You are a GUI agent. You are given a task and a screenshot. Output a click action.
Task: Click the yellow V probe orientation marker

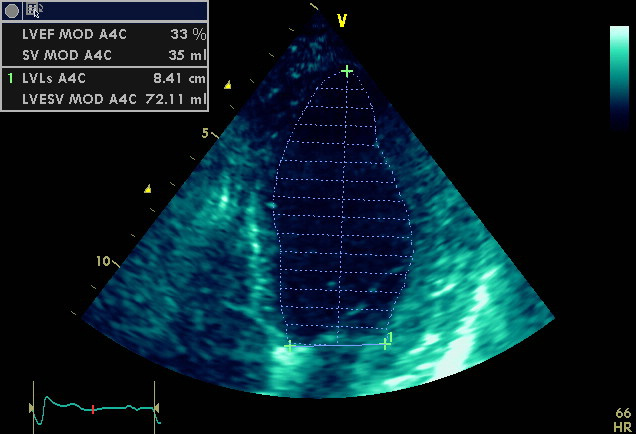coord(341,20)
